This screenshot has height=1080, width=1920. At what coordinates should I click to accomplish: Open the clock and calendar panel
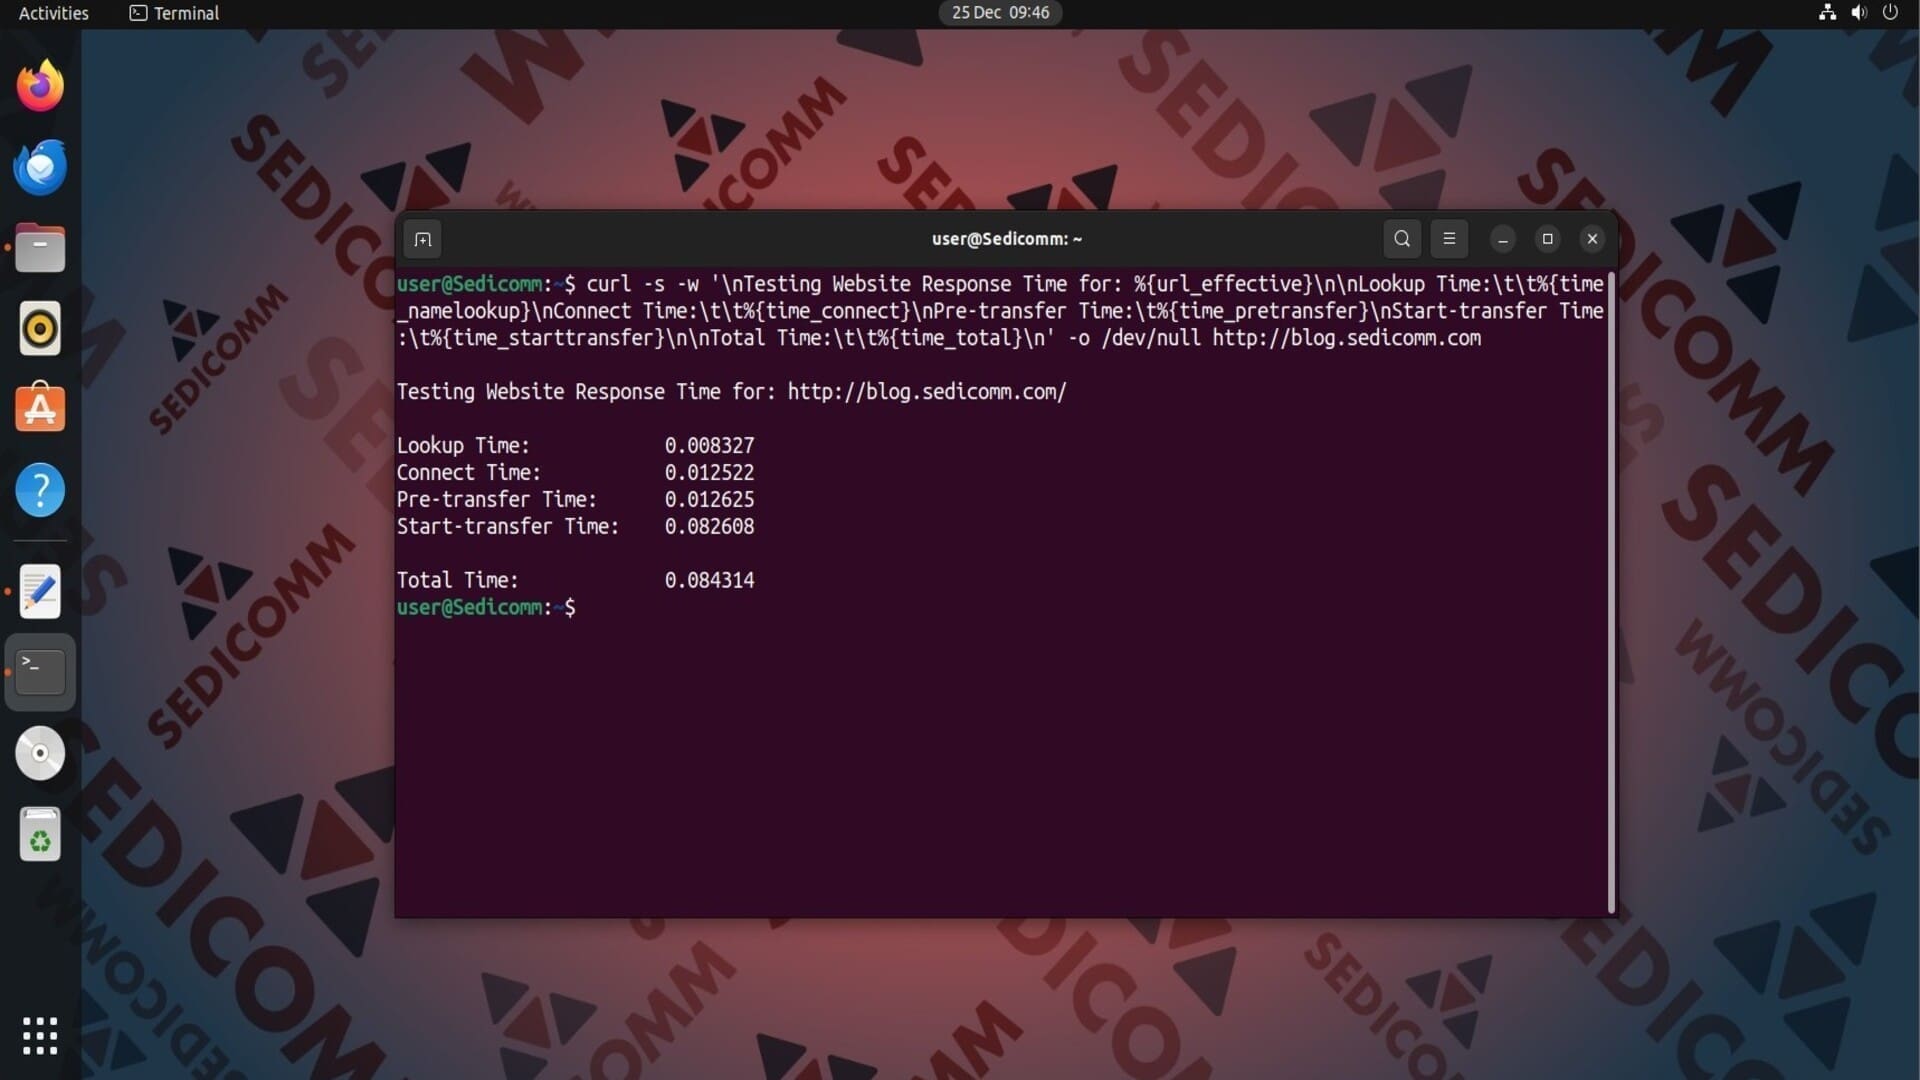pyautogui.click(x=1000, y=13)
